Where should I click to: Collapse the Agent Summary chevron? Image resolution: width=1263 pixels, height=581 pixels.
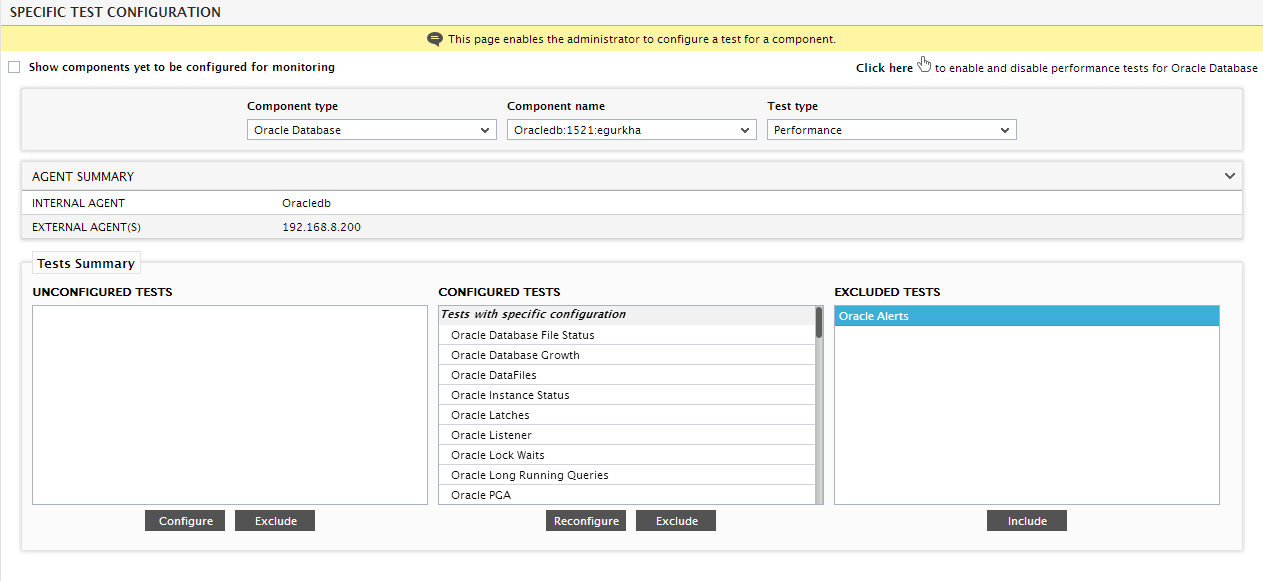1230,176
